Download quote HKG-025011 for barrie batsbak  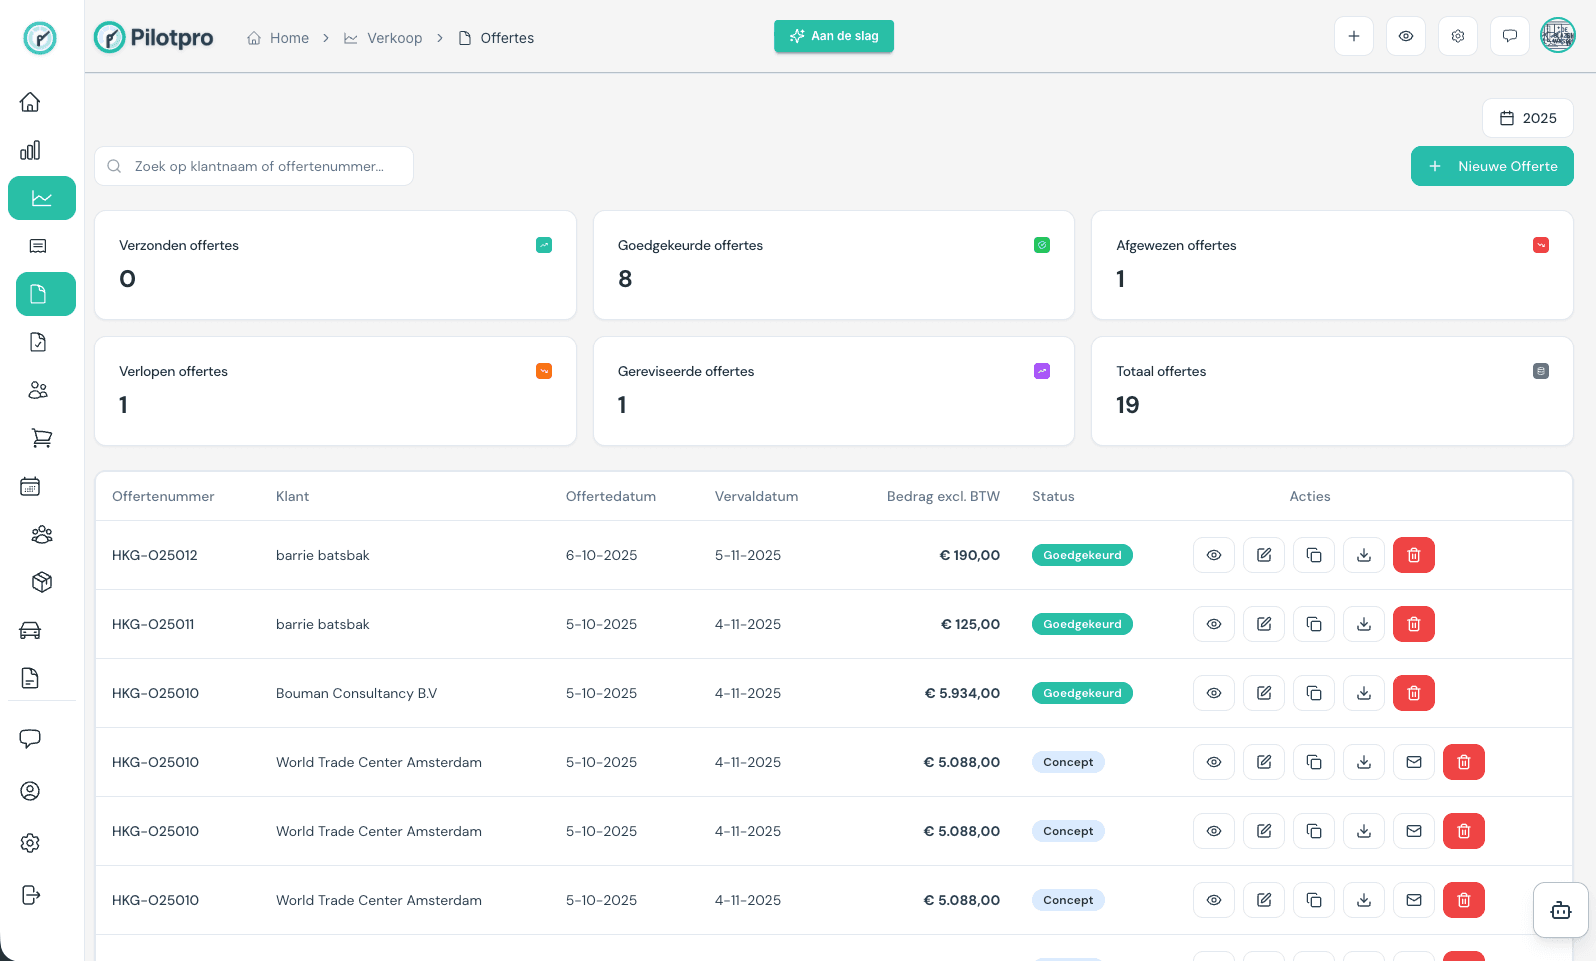tap(1363, 624)
